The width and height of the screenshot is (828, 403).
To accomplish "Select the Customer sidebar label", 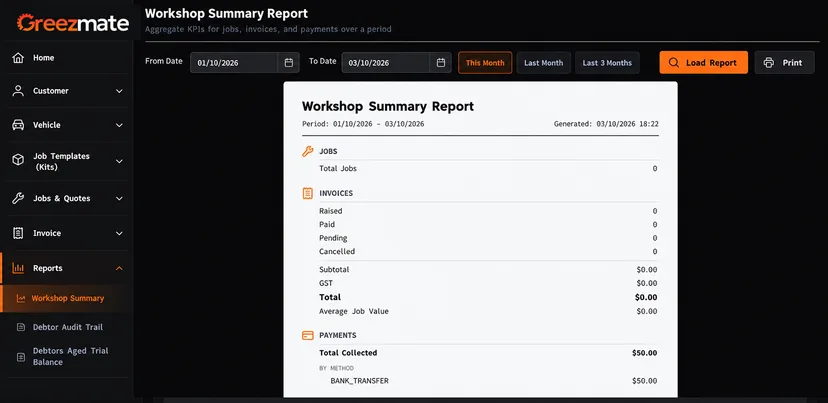I will point(51,91).
